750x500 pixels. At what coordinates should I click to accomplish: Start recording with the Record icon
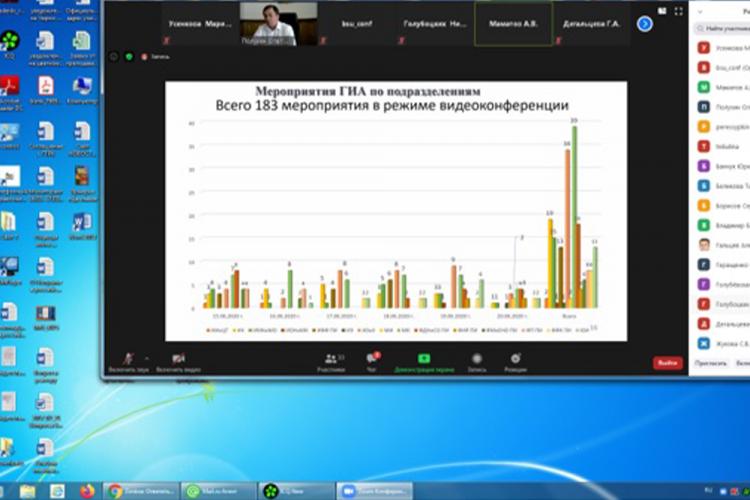click(476, 360)
